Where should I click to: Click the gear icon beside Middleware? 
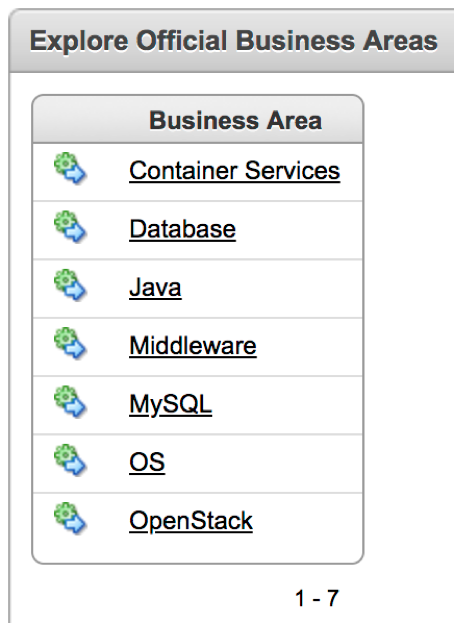click(70, 344)
